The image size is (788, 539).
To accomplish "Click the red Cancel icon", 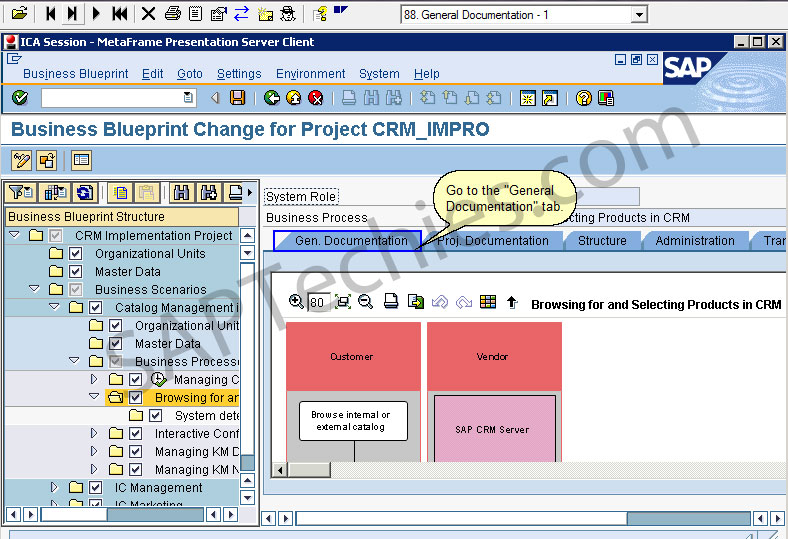I will coord(316,97).
